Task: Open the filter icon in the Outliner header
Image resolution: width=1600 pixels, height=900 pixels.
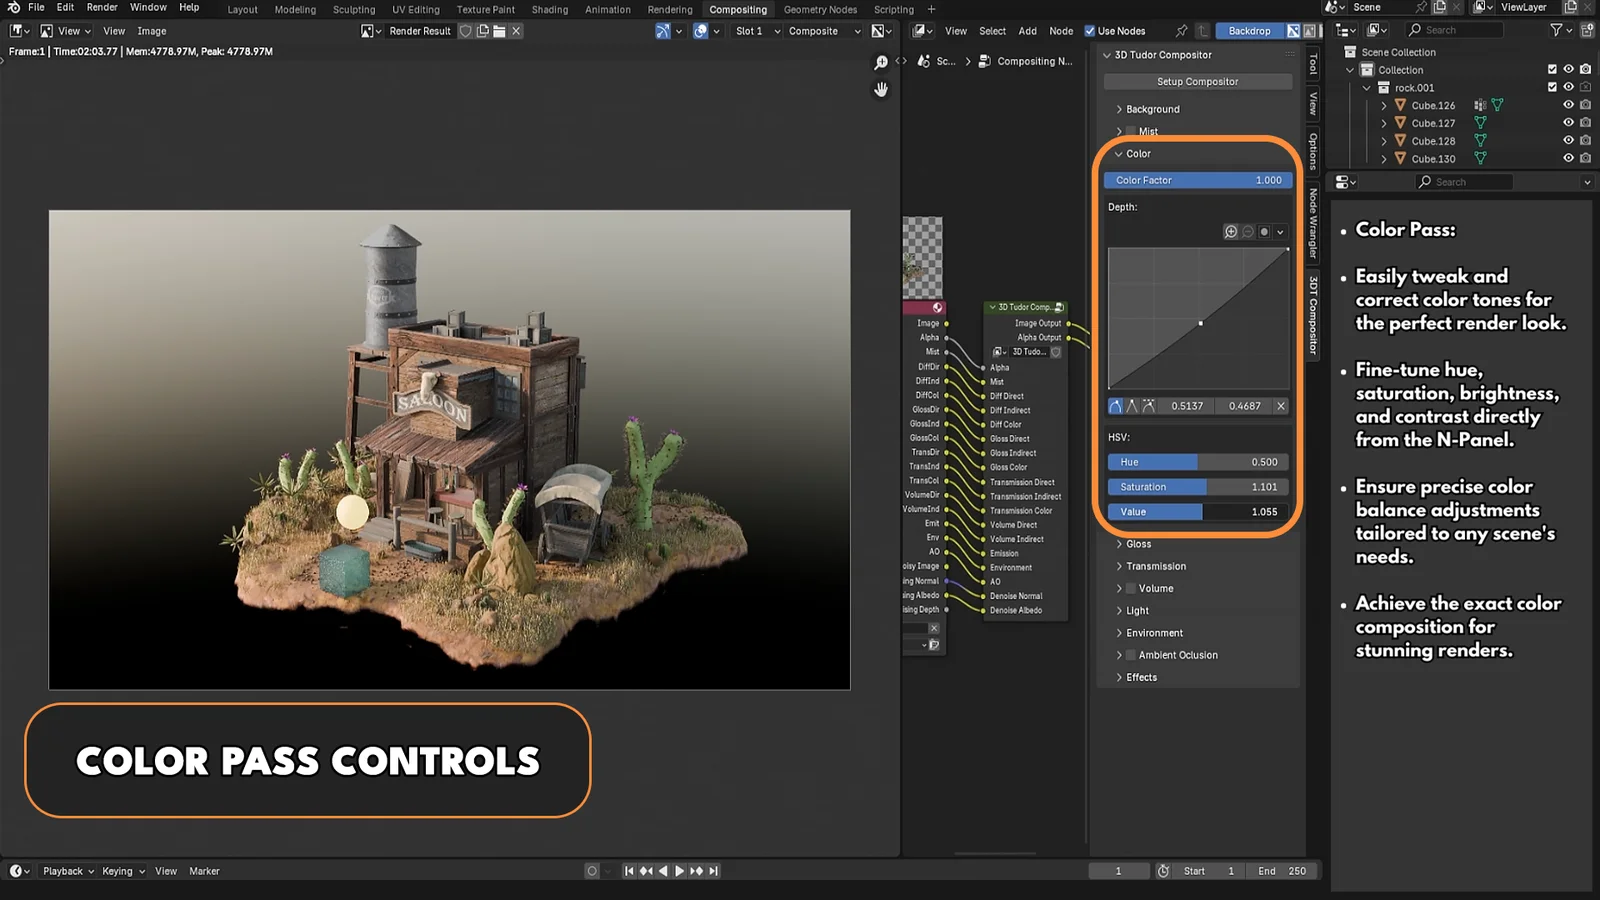Action: point(1557,29)
